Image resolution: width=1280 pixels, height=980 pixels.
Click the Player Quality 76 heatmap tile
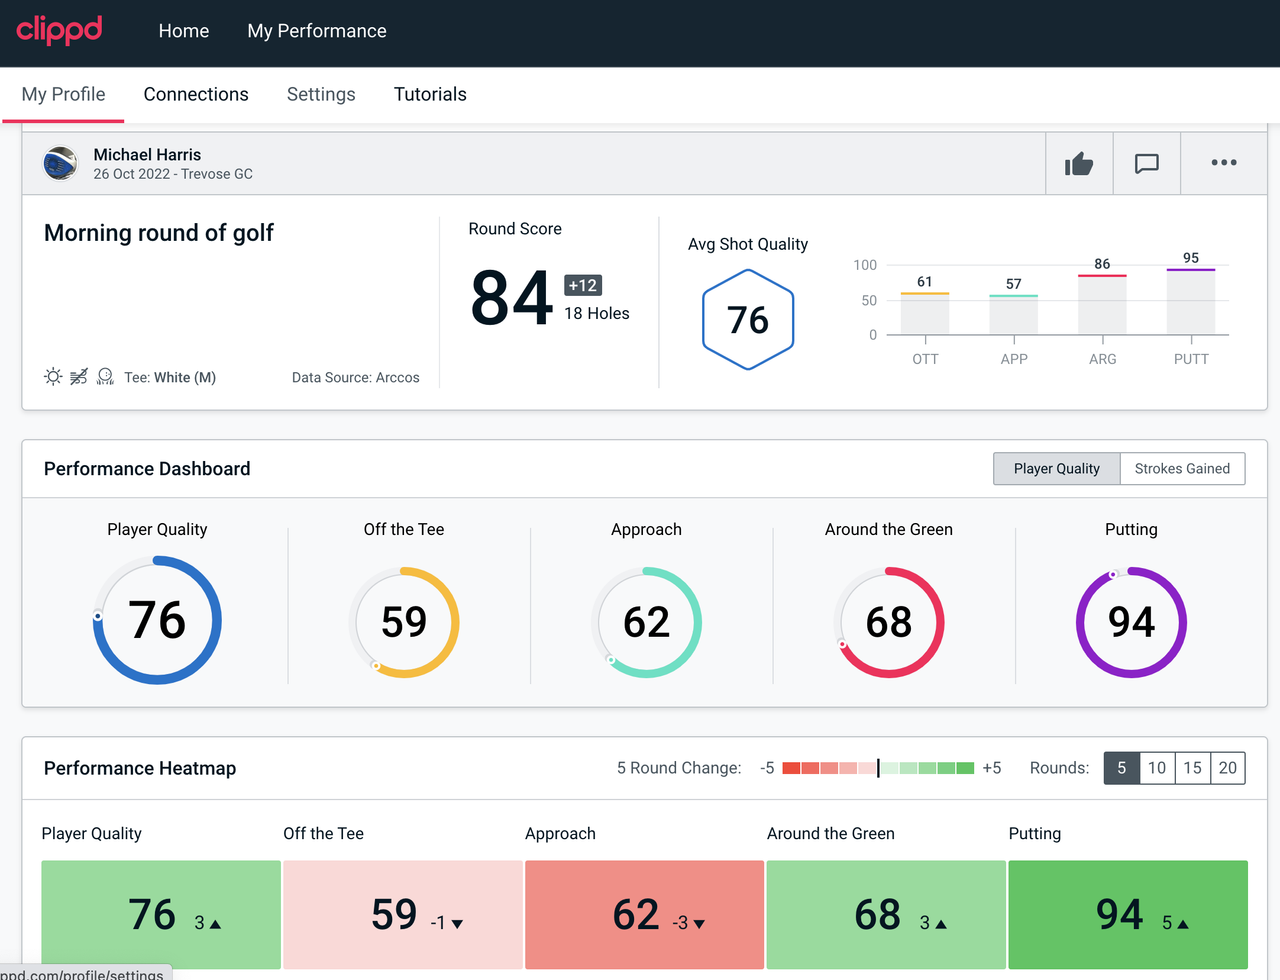(x=161, y=914)
